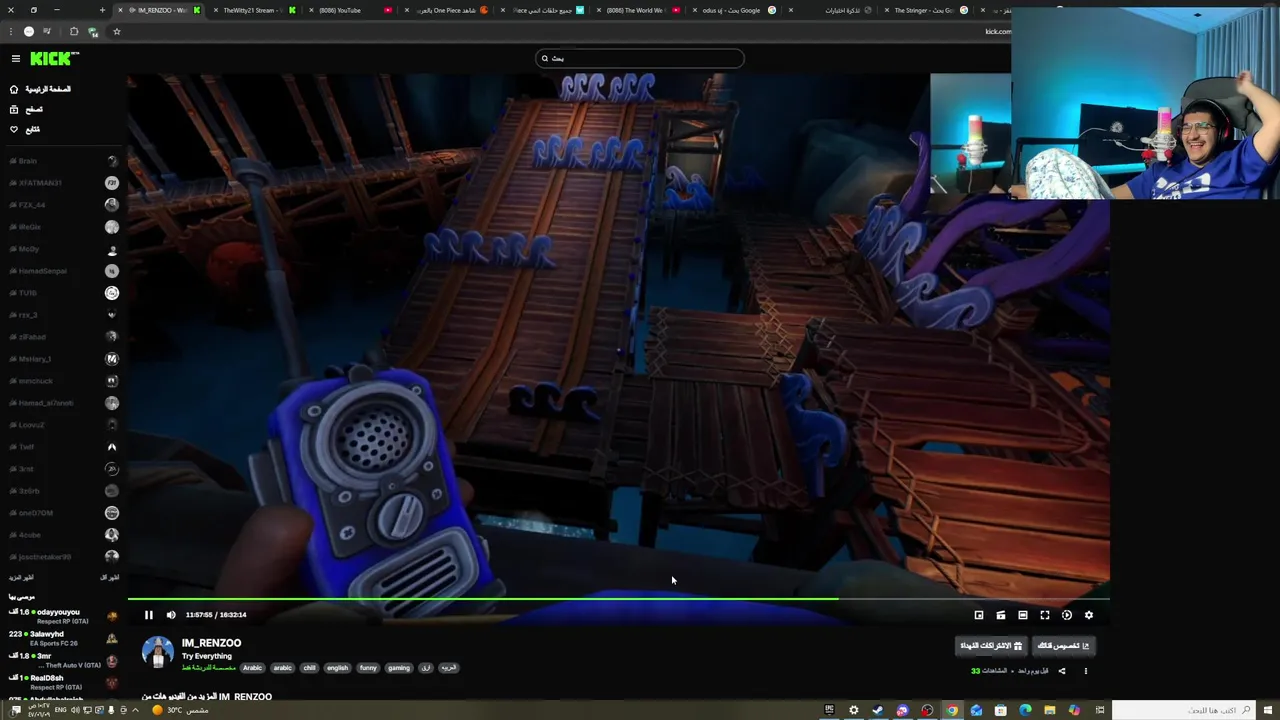Open the three-dot more options menu
The height and width of the screenshot is (720, 1280).
(x=1086, y=671)
